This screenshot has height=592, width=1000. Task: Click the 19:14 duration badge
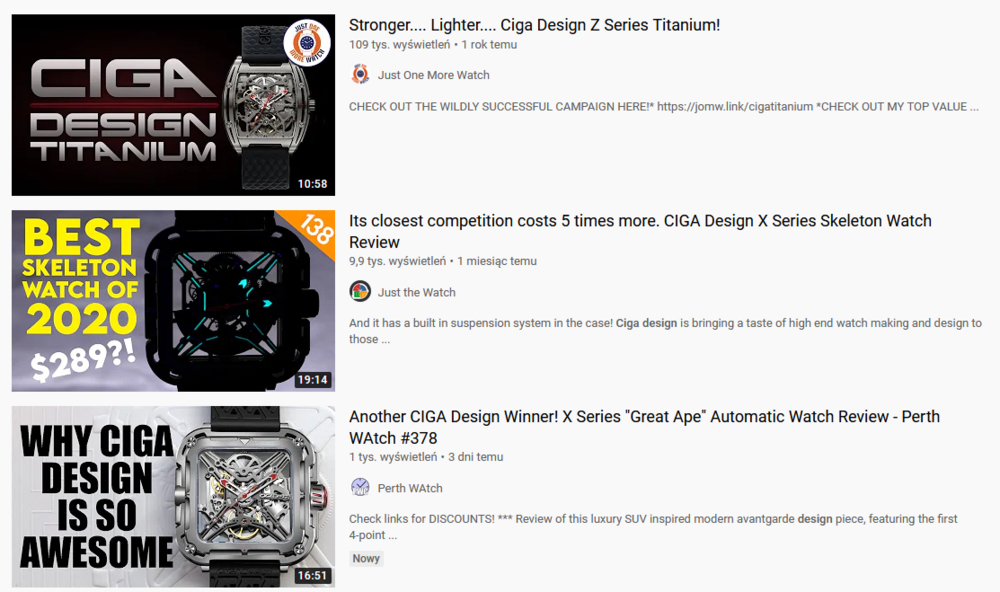click(x=312, y=380)
